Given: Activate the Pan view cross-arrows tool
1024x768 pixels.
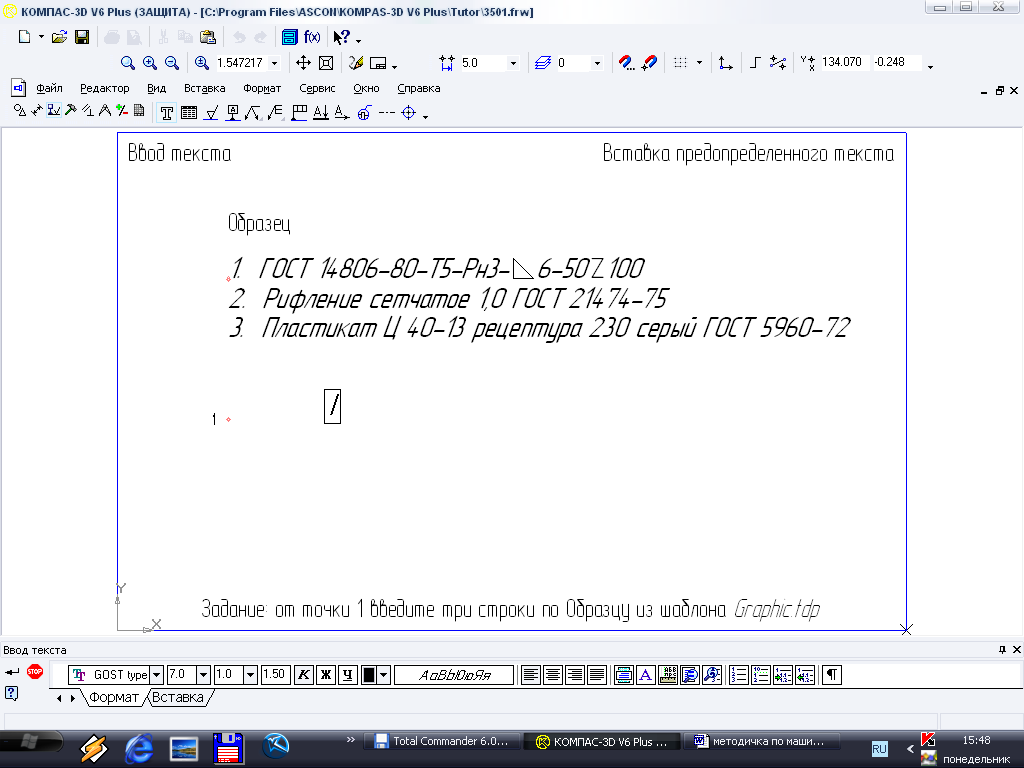Looking at the screenshot, I should tap(304, 63).
